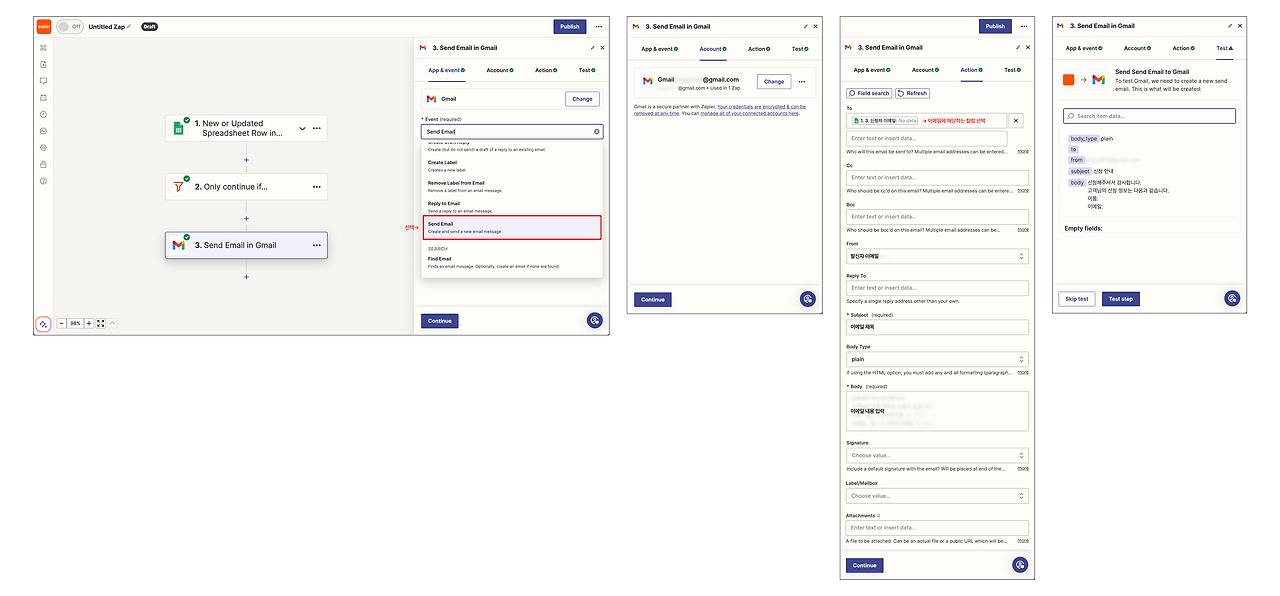Open the Body Type dropdown set to plain
Image resolution: width=1280 pixels, height=596 pixels.
(x=937, y=359)
